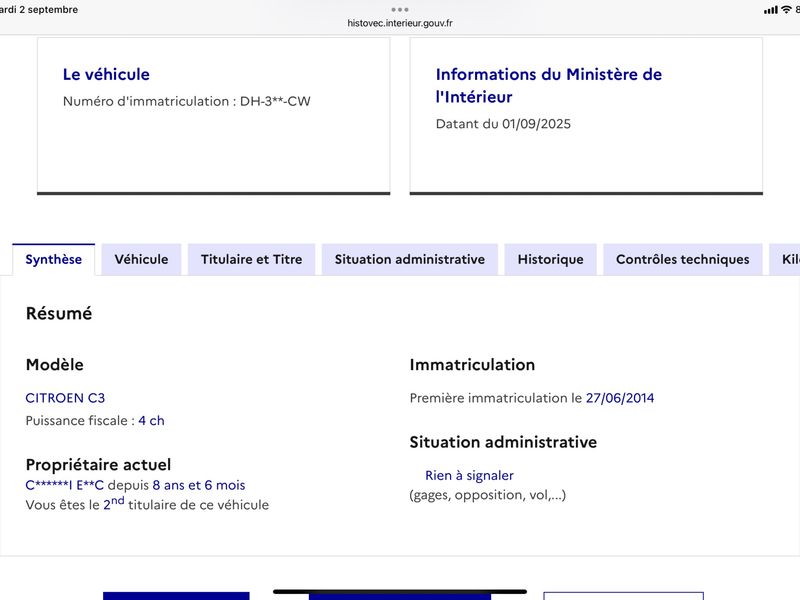Click the Rien à signaler status
800x600 pixels.
tap(469, 476)
